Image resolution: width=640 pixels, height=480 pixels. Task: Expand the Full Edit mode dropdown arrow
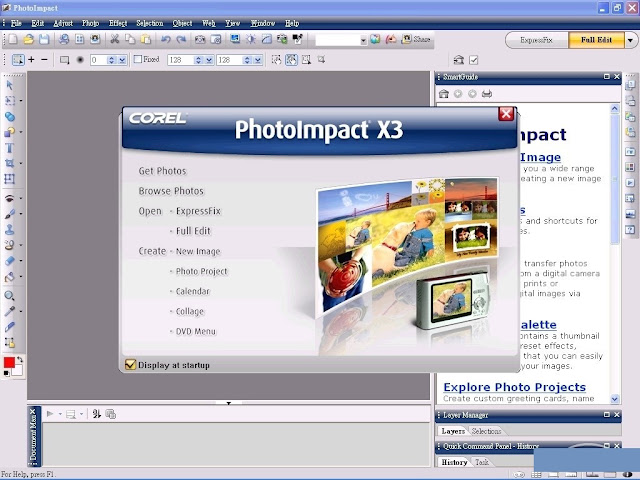coord(631,40)
